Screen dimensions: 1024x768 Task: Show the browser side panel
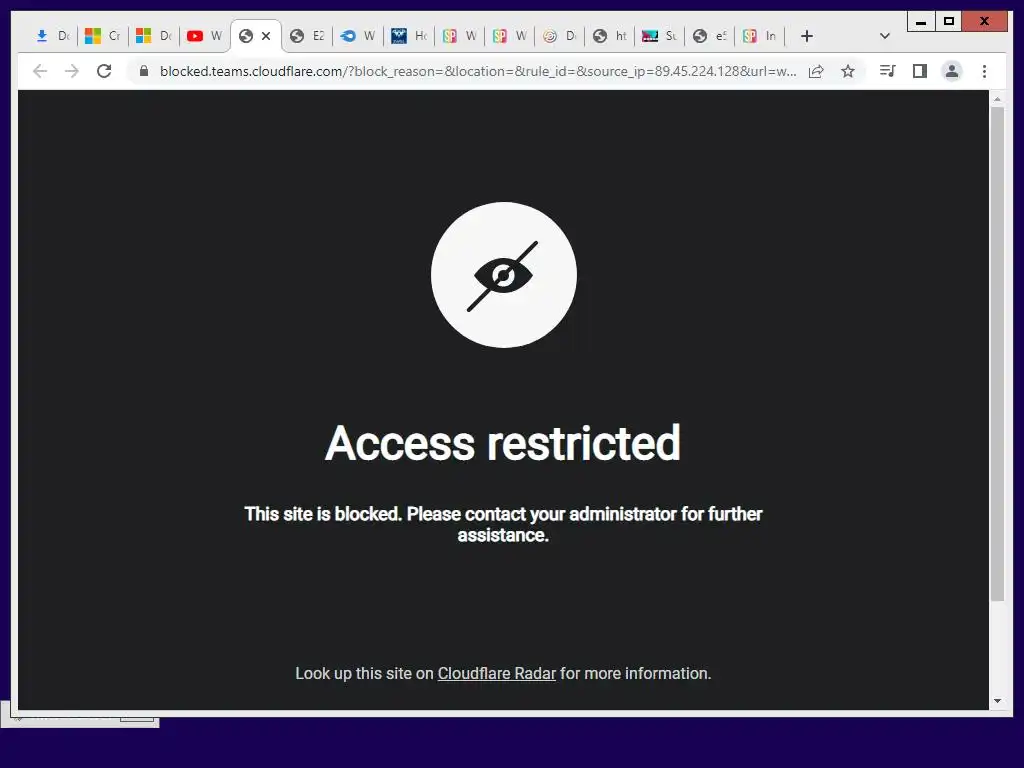point(920,71)
